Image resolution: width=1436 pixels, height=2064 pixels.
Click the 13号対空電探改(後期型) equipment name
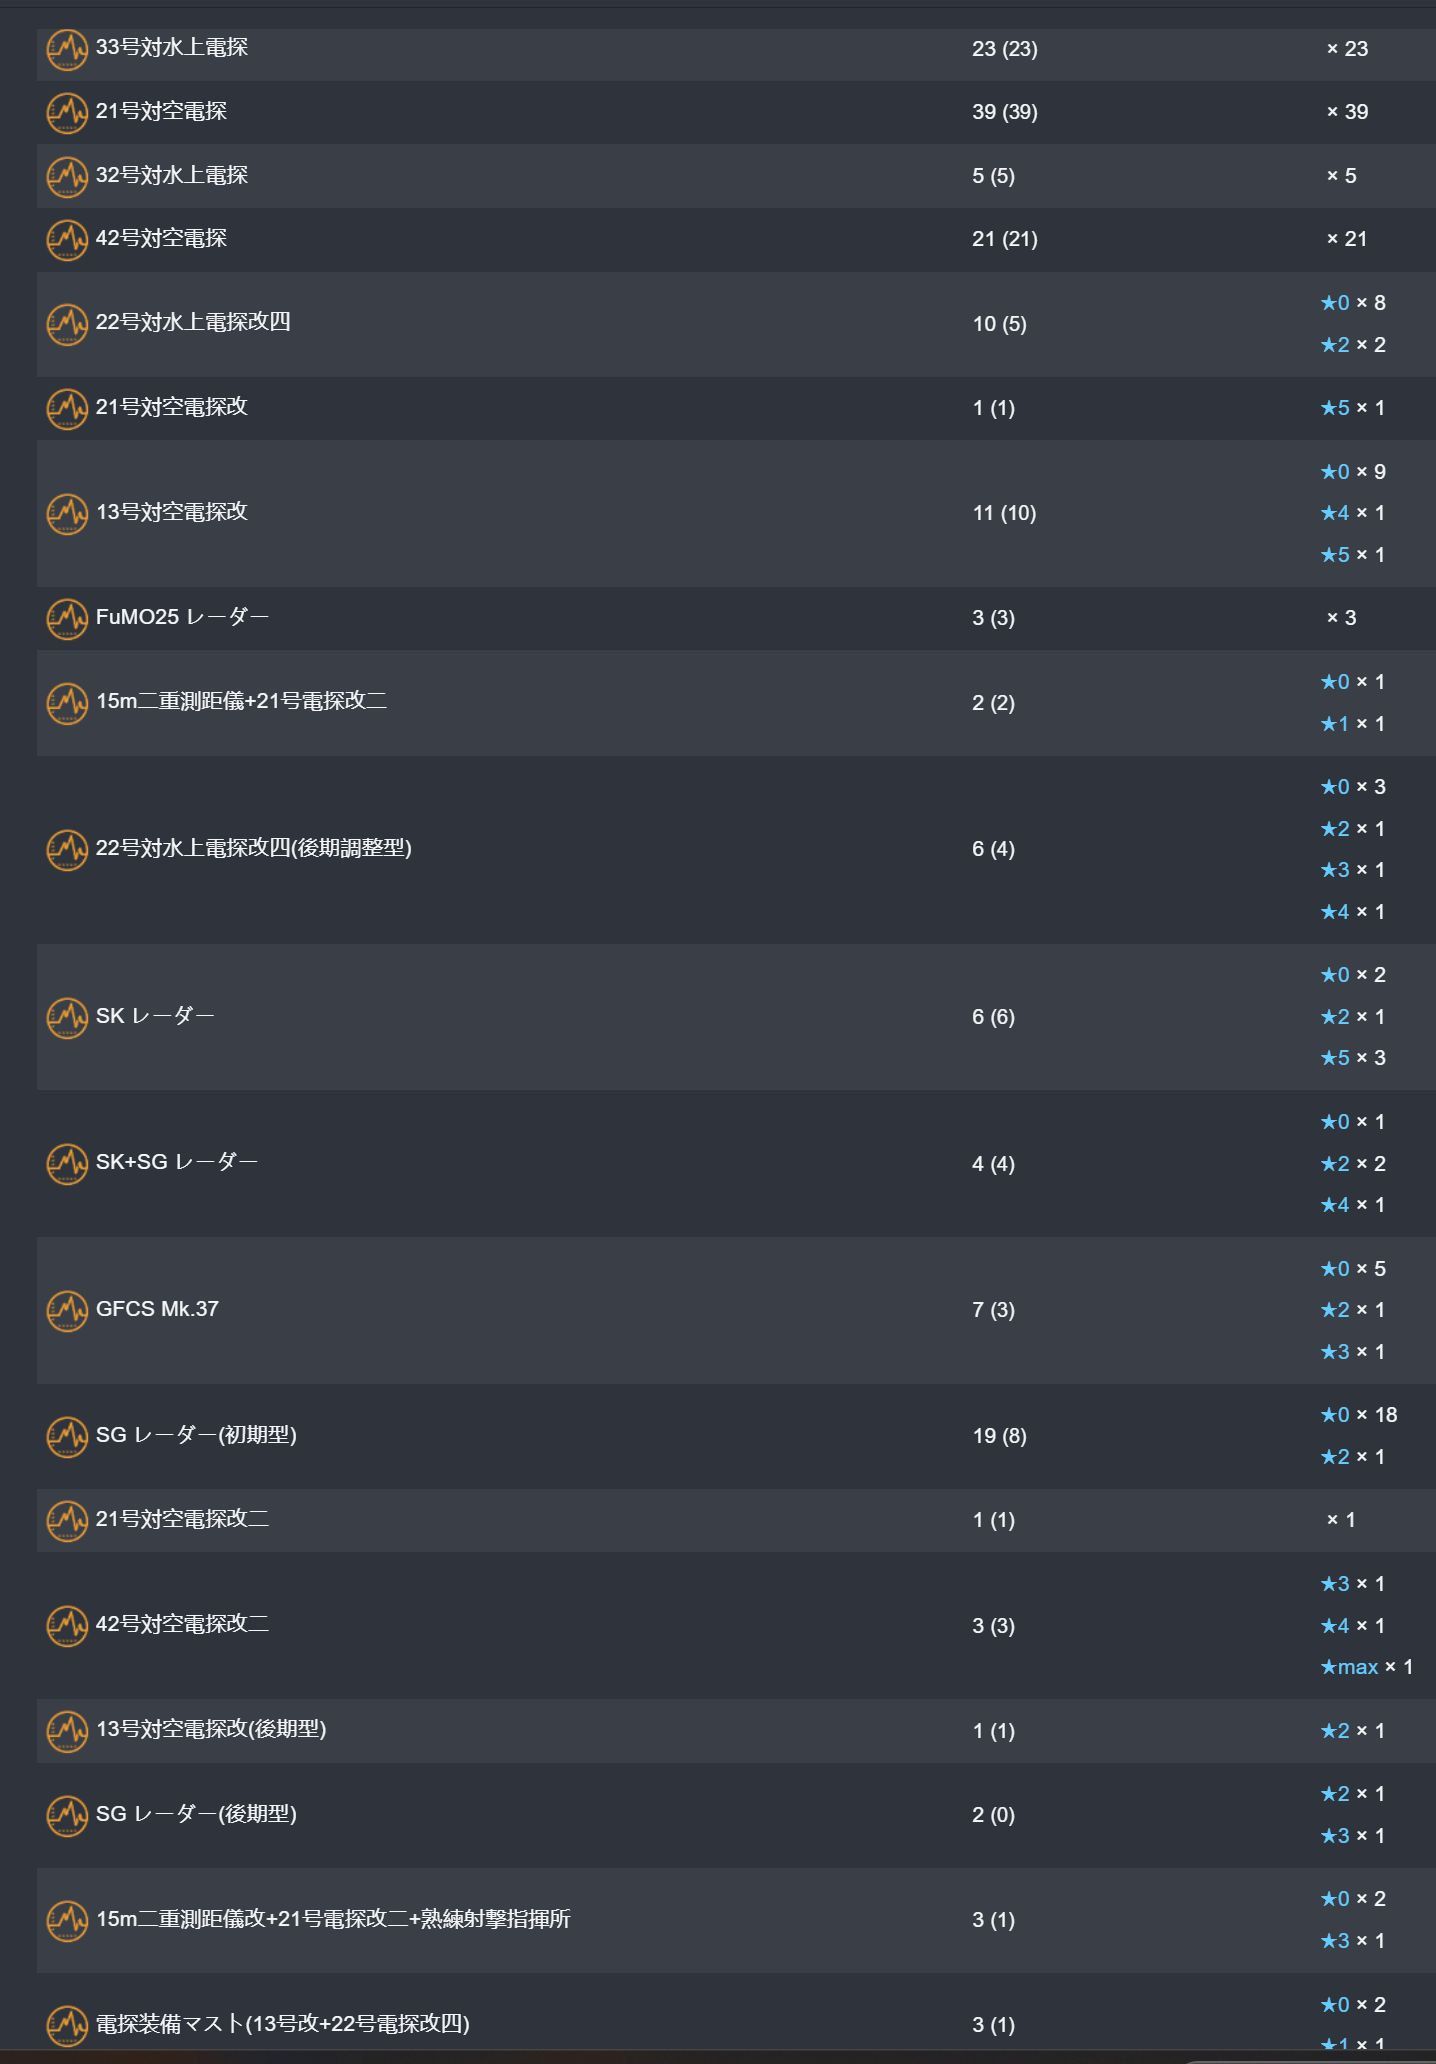pyautogui.click(x=211, y=1729)
